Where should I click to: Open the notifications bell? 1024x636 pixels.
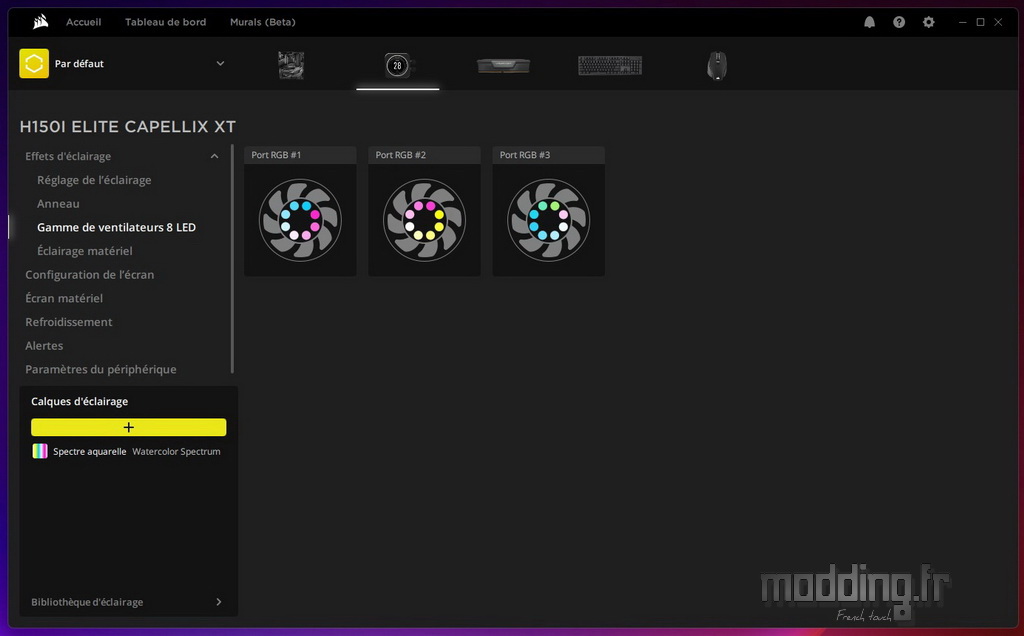click(869, 22)
